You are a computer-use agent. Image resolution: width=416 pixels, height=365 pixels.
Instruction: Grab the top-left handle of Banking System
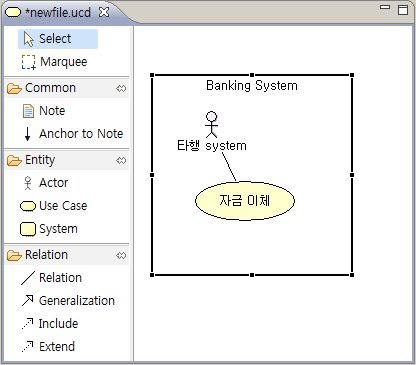(x=152, y=75)
